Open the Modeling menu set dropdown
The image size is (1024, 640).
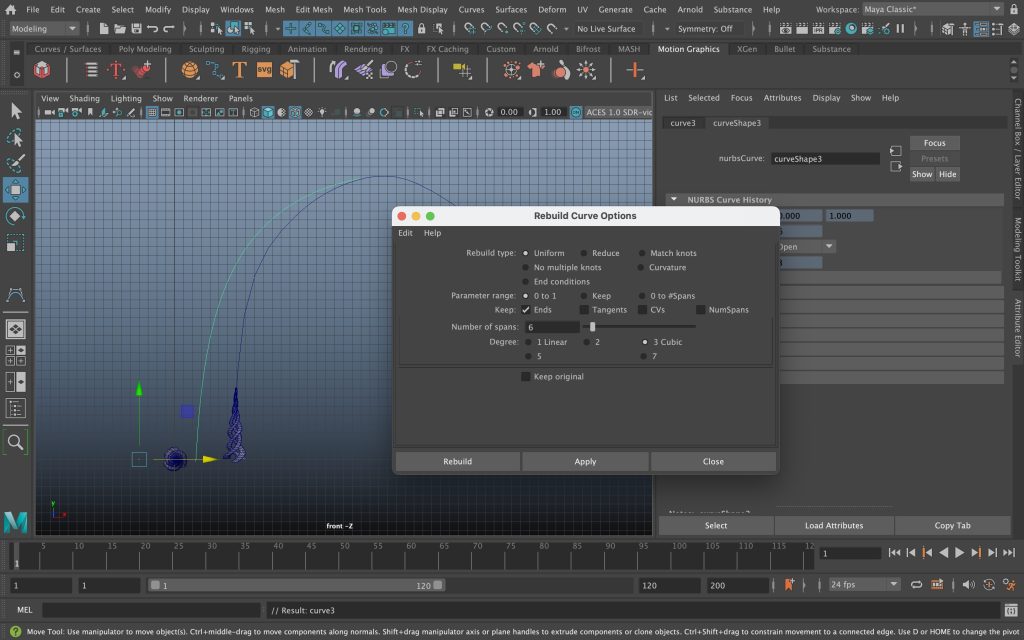44,29
